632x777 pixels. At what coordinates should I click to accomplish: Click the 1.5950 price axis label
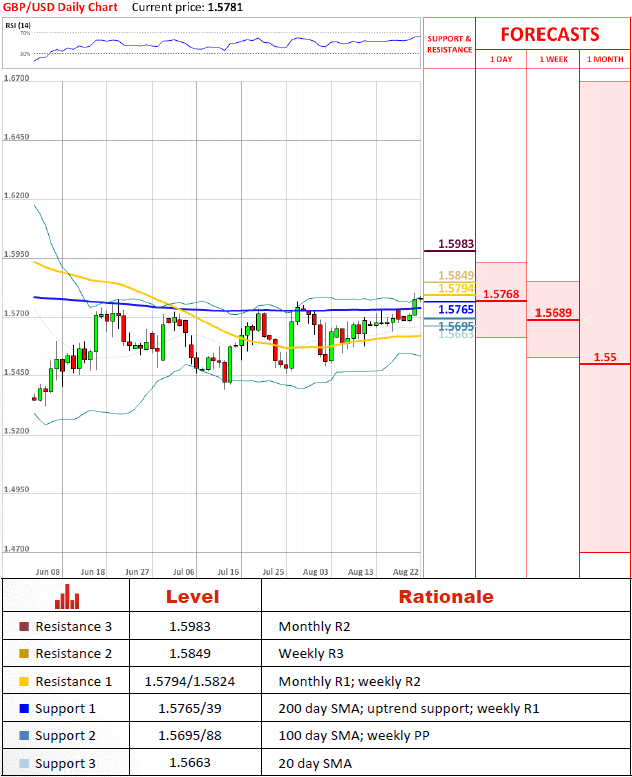(16, 254)
